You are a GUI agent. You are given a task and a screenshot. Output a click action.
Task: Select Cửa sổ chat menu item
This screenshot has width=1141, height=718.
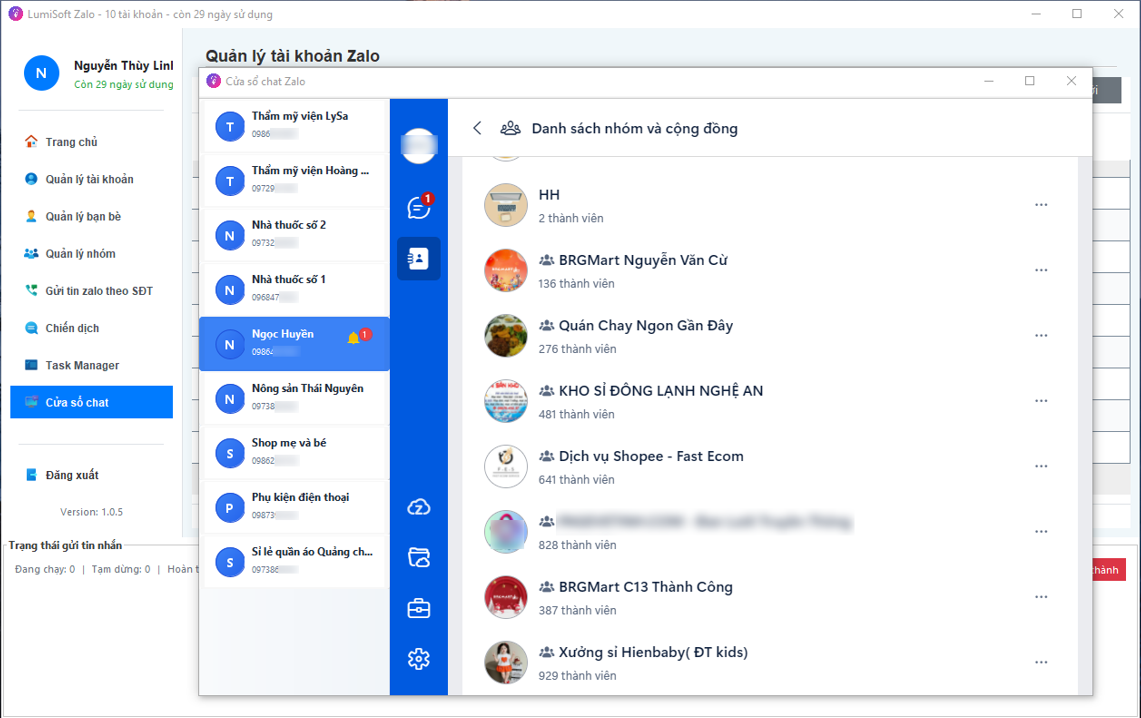click(92, 402)
